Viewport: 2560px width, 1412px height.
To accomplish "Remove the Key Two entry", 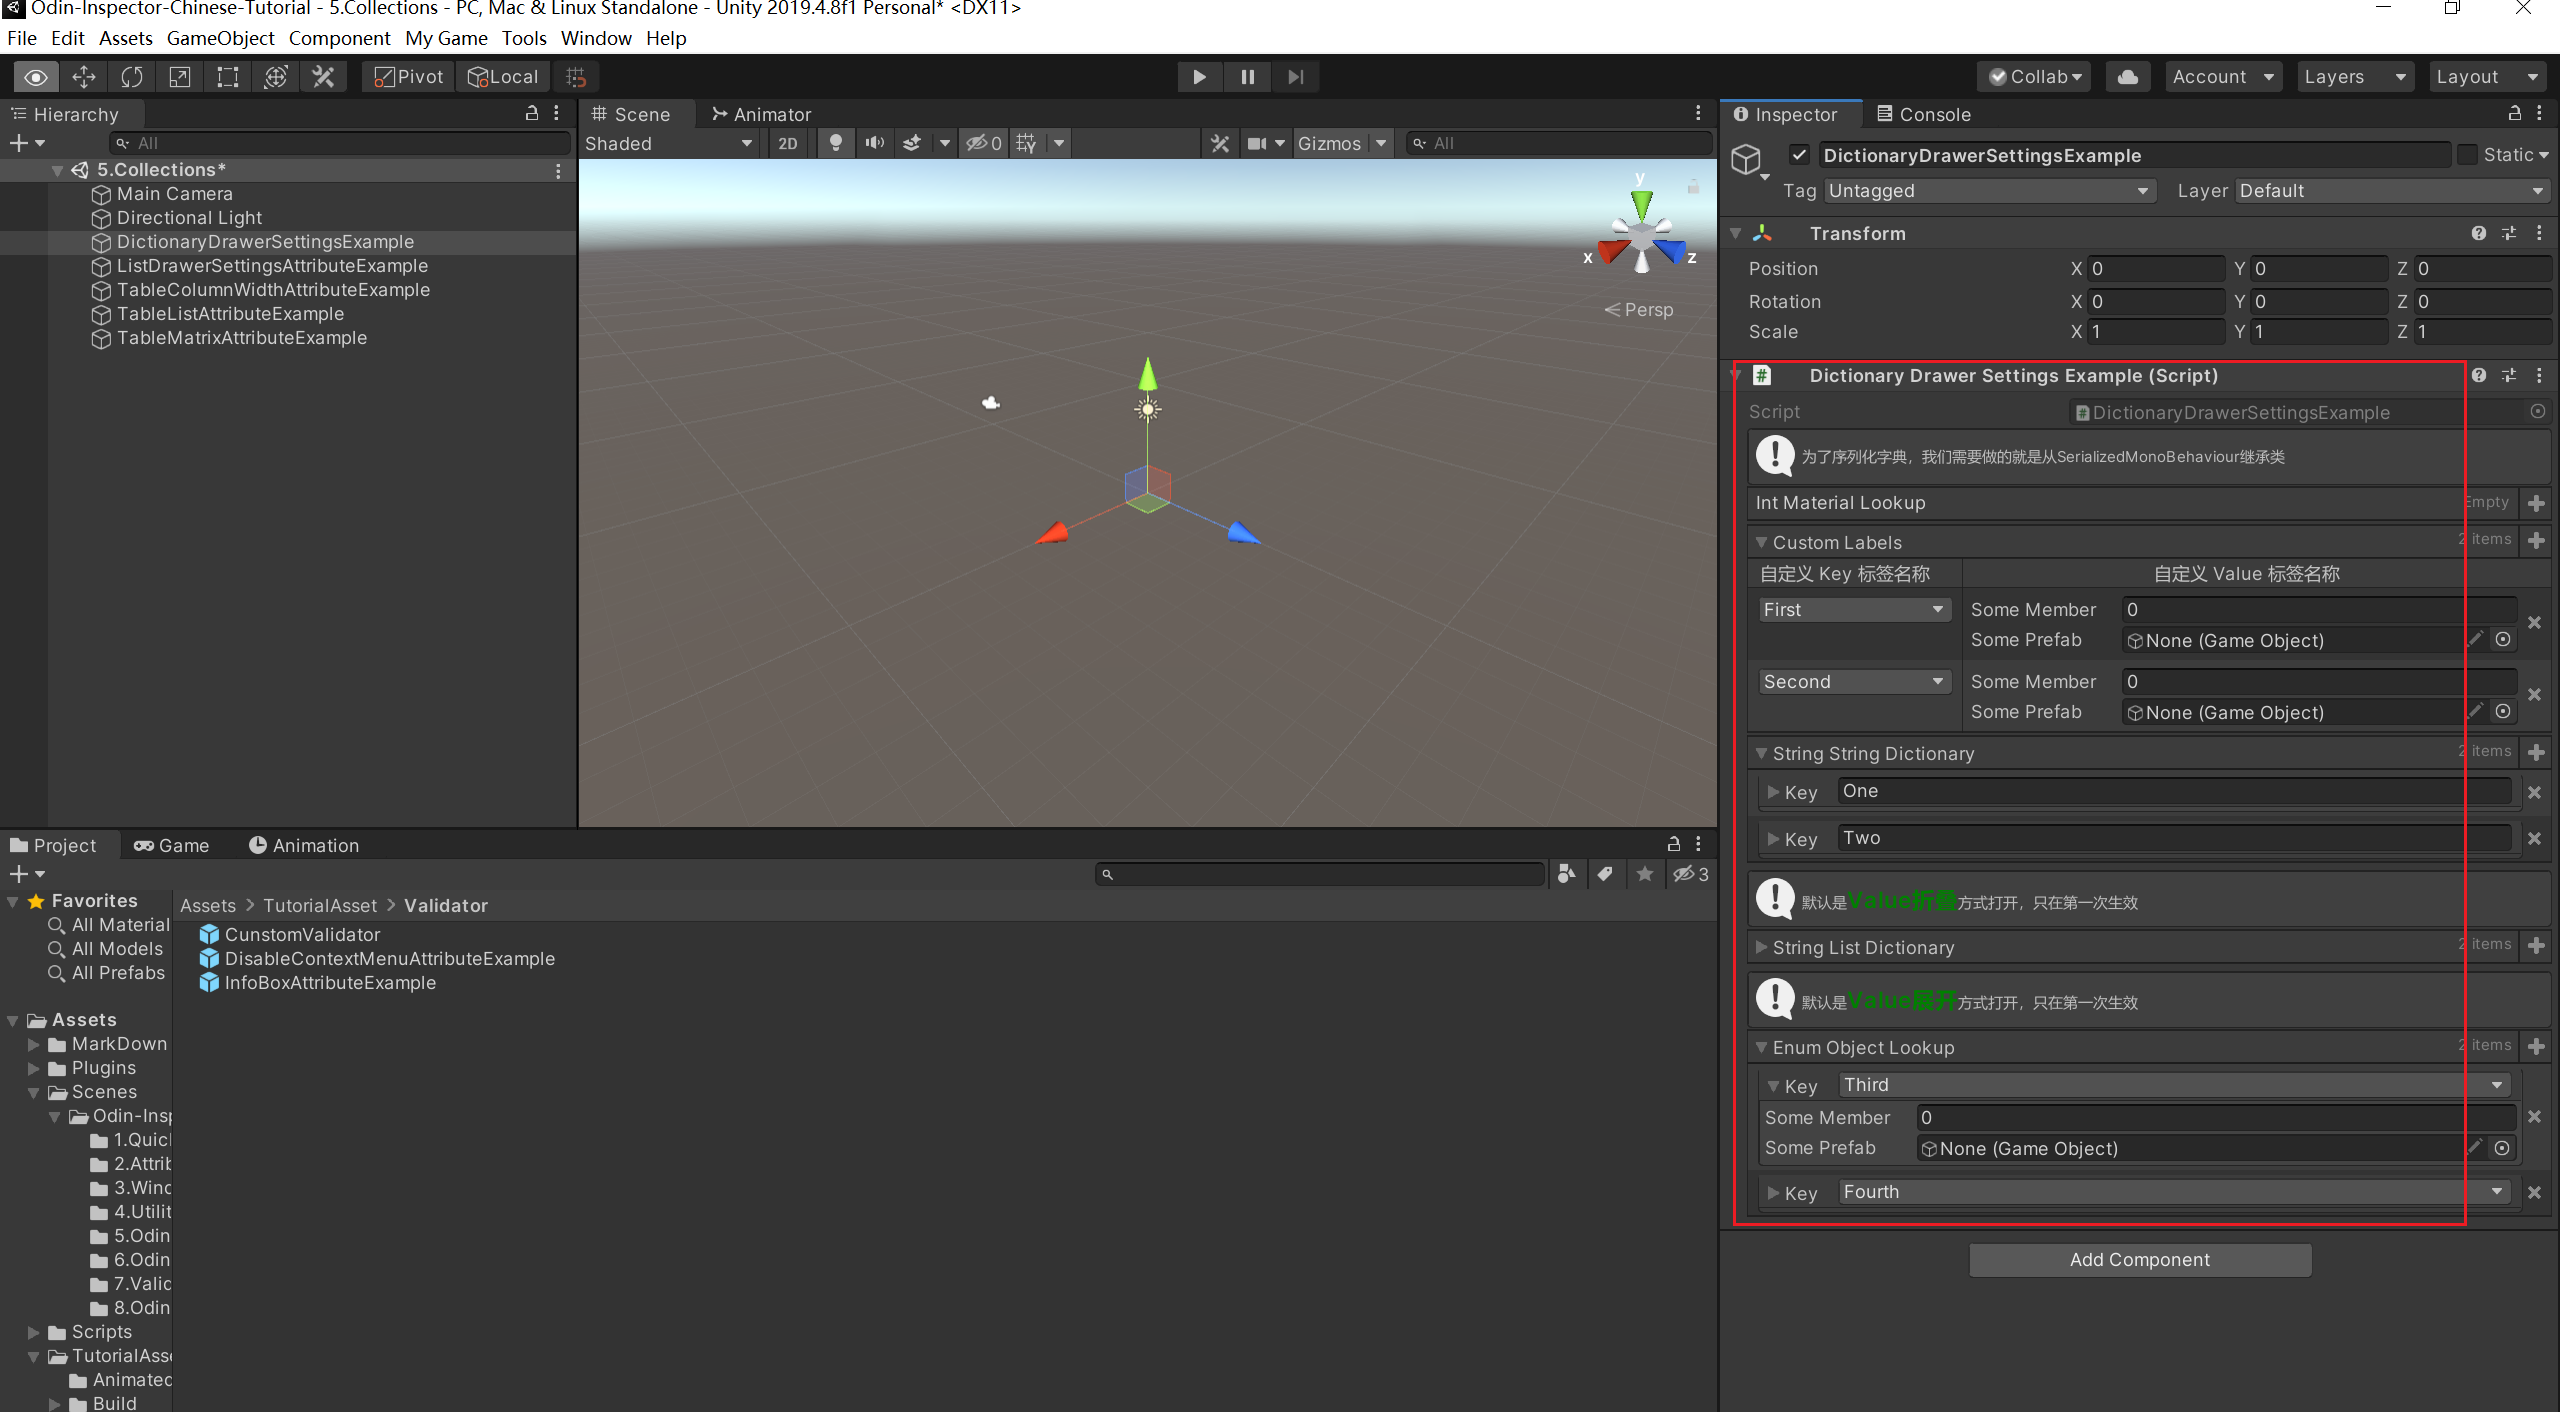I will pos(2534,838).
